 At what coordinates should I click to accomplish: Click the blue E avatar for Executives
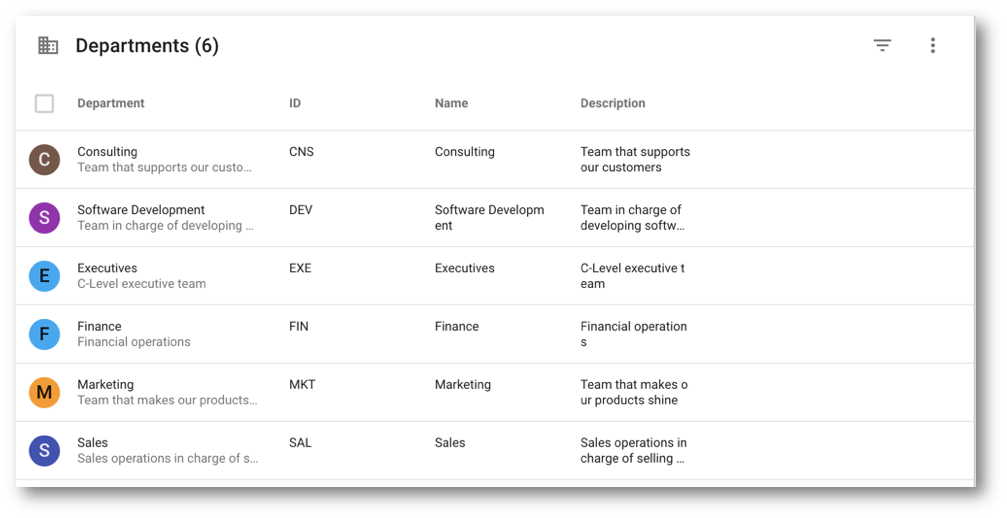coord(44,276)
